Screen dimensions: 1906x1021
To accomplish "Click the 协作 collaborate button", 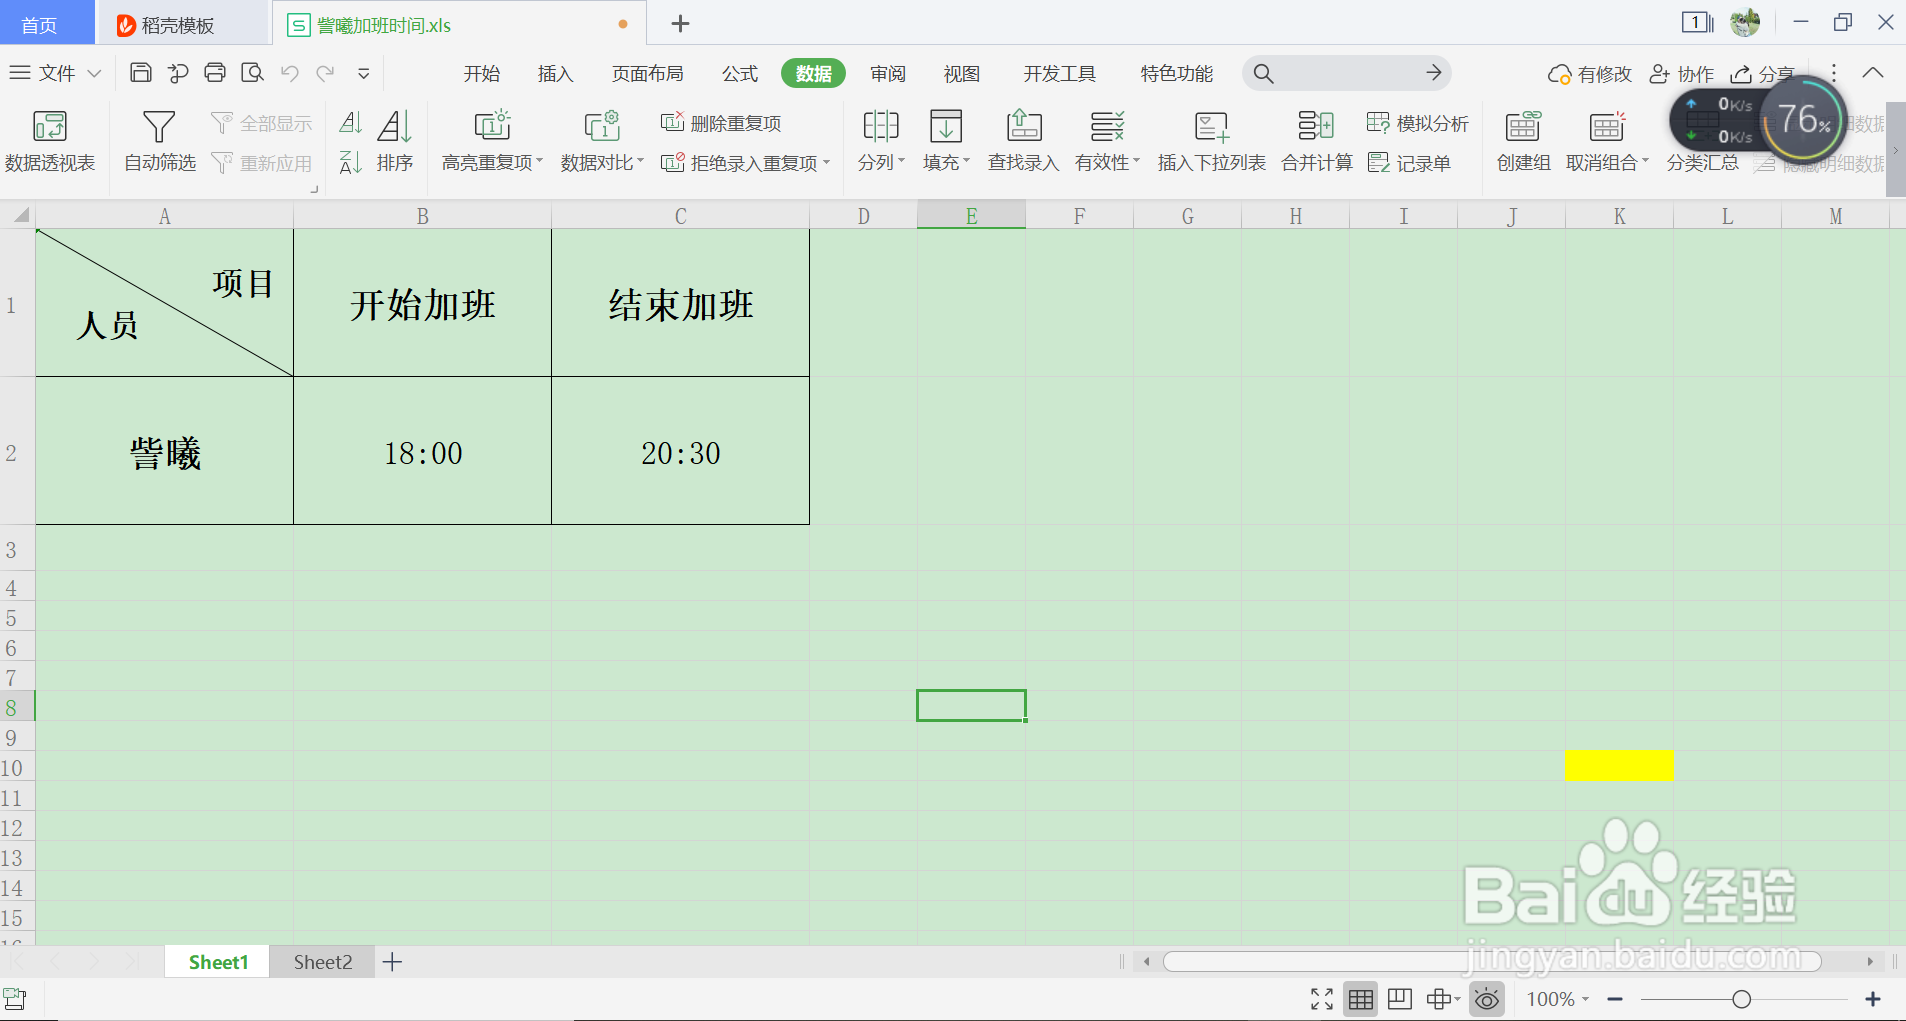I will click(x=1681, y=74).
